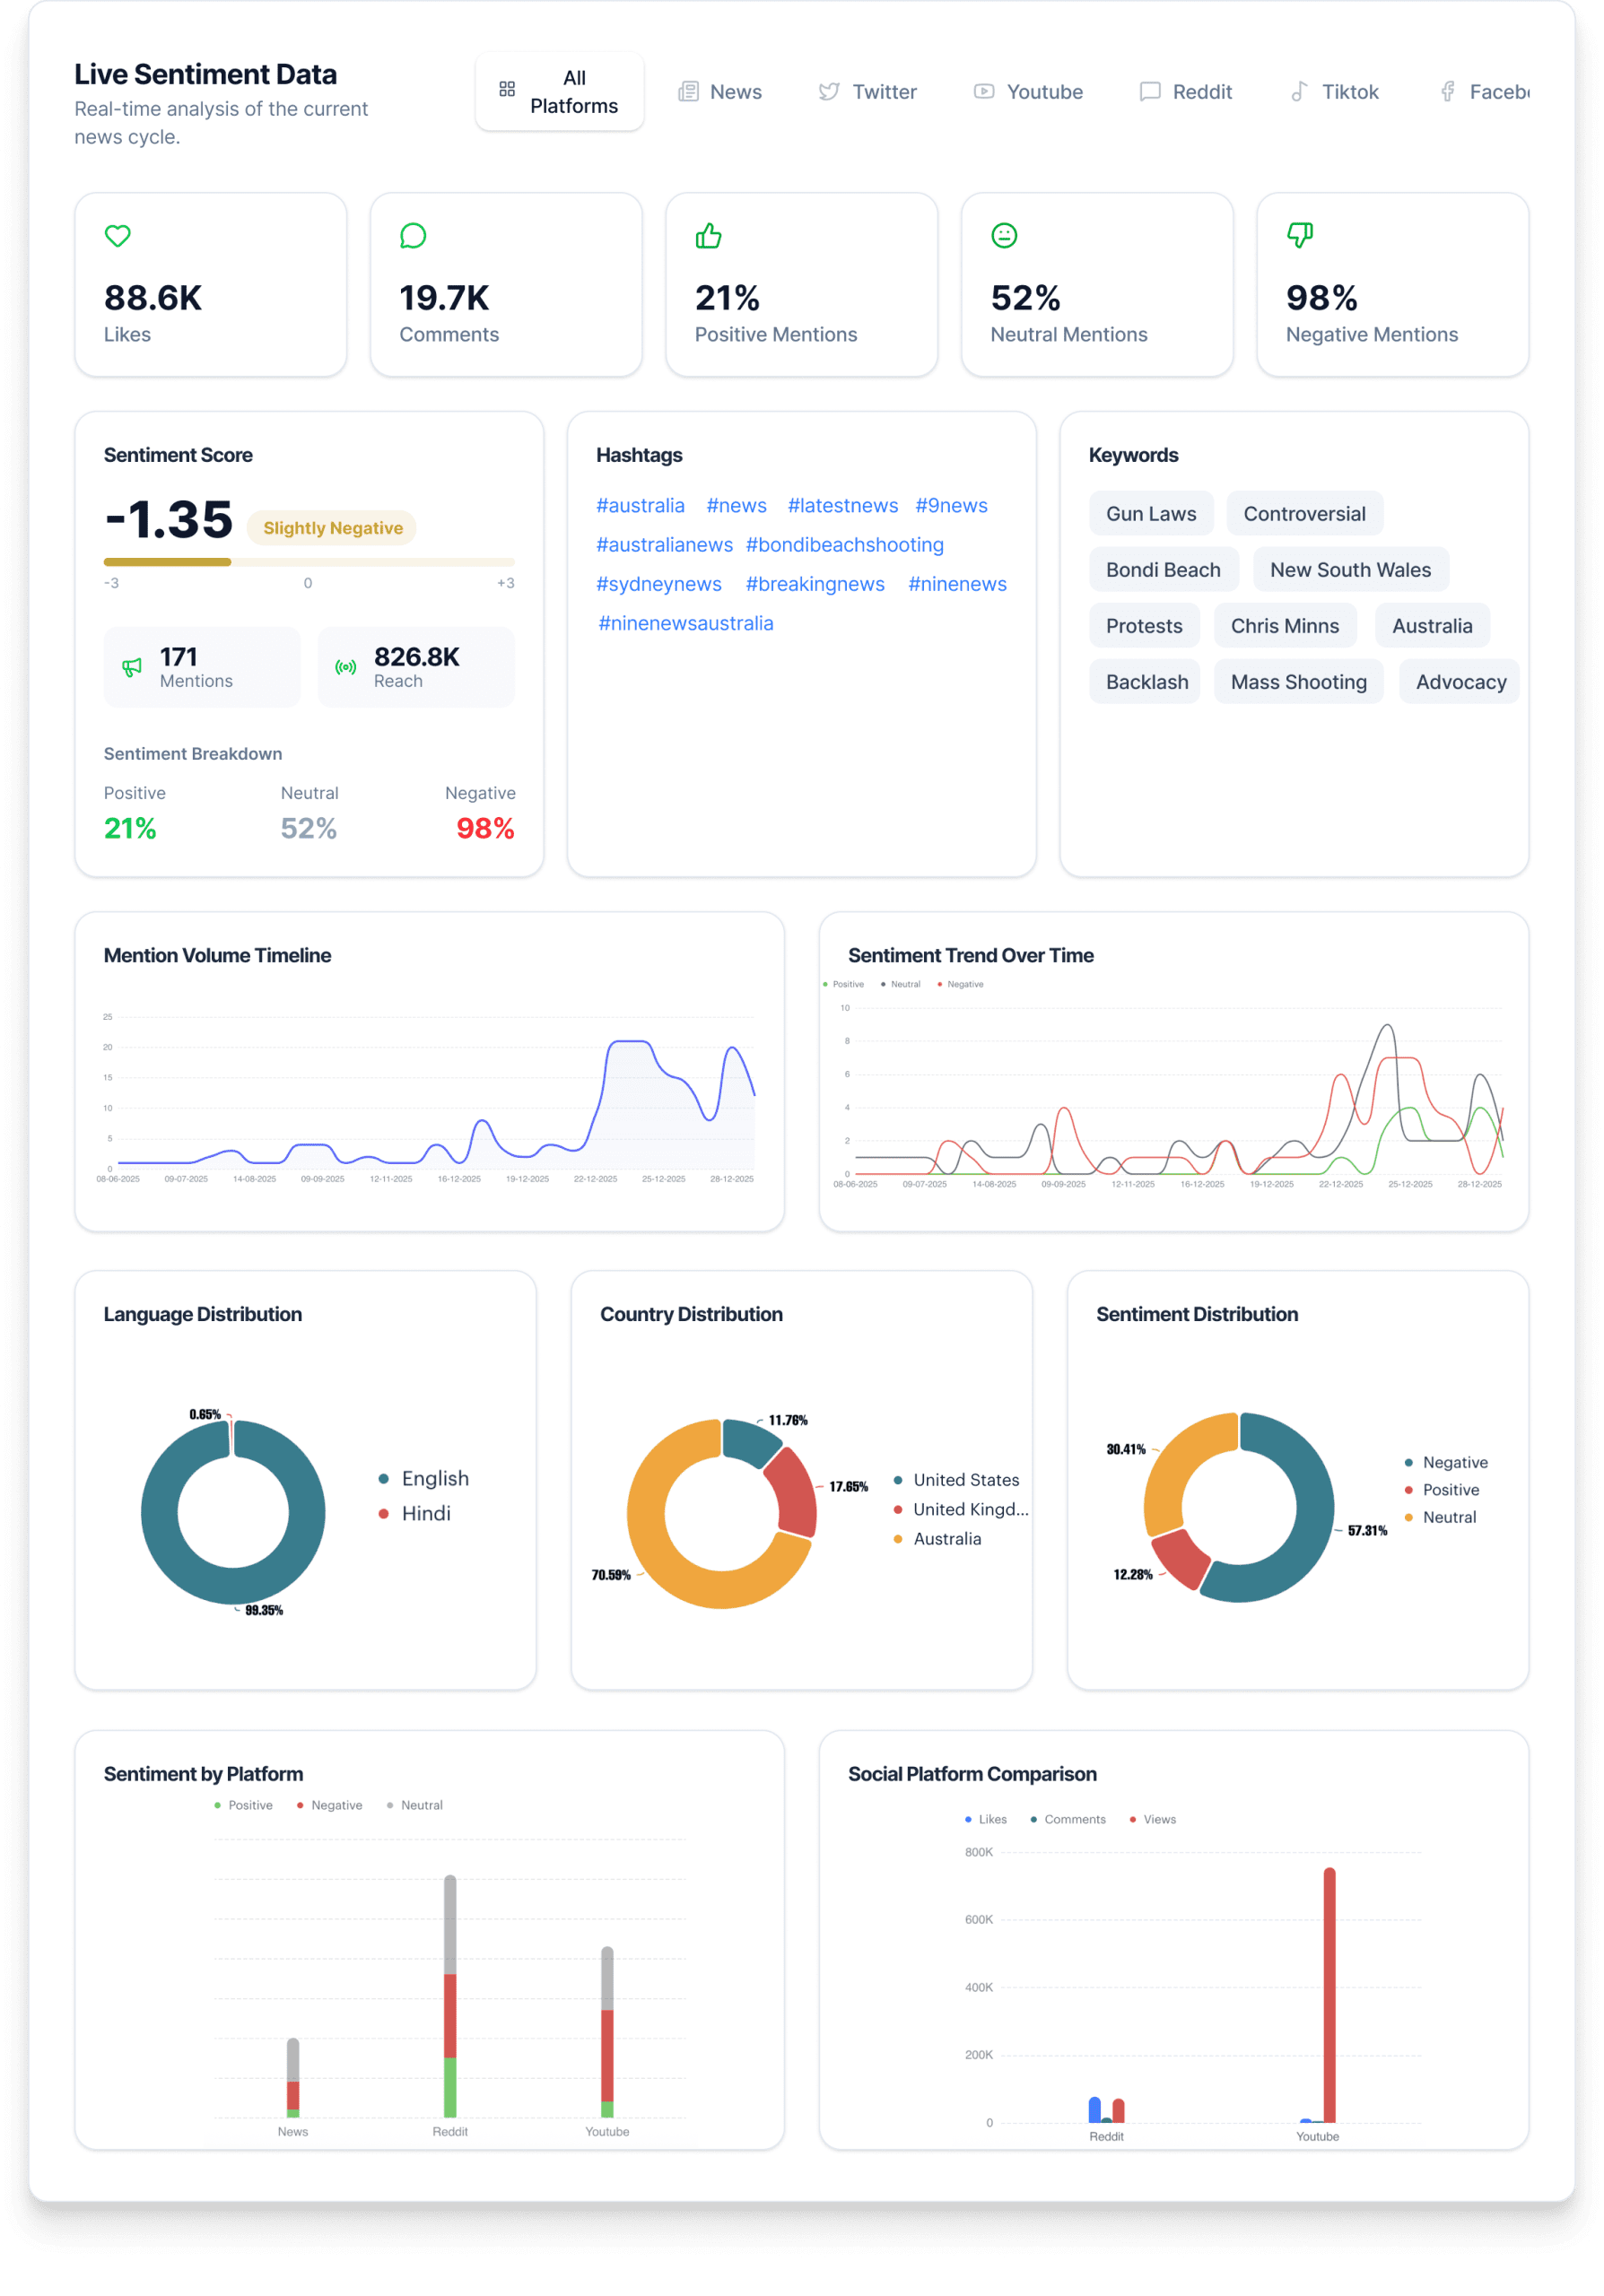Click the grid icon in All Platforms

507,90
